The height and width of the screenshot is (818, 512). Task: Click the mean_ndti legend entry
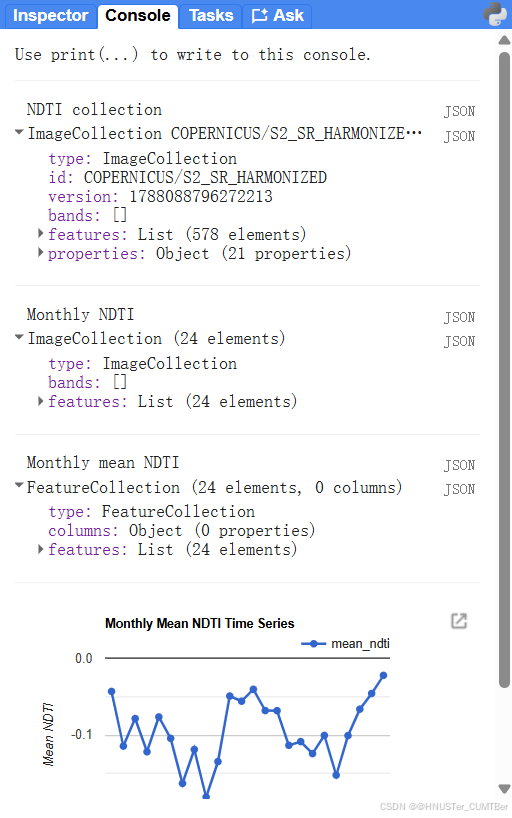click(346, 644)
